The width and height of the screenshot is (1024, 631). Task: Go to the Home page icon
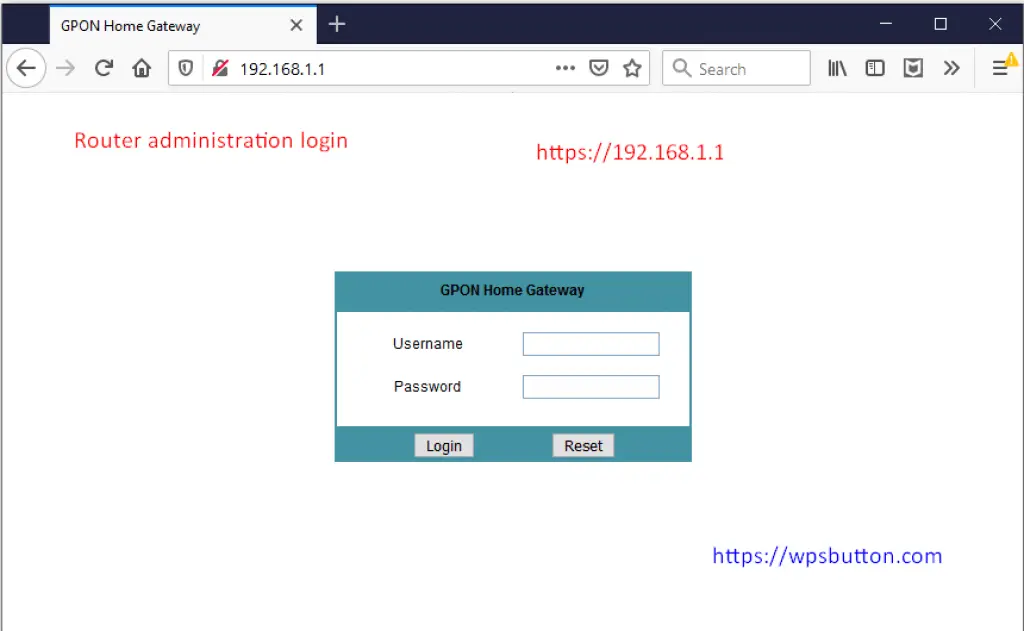point(142,69)
